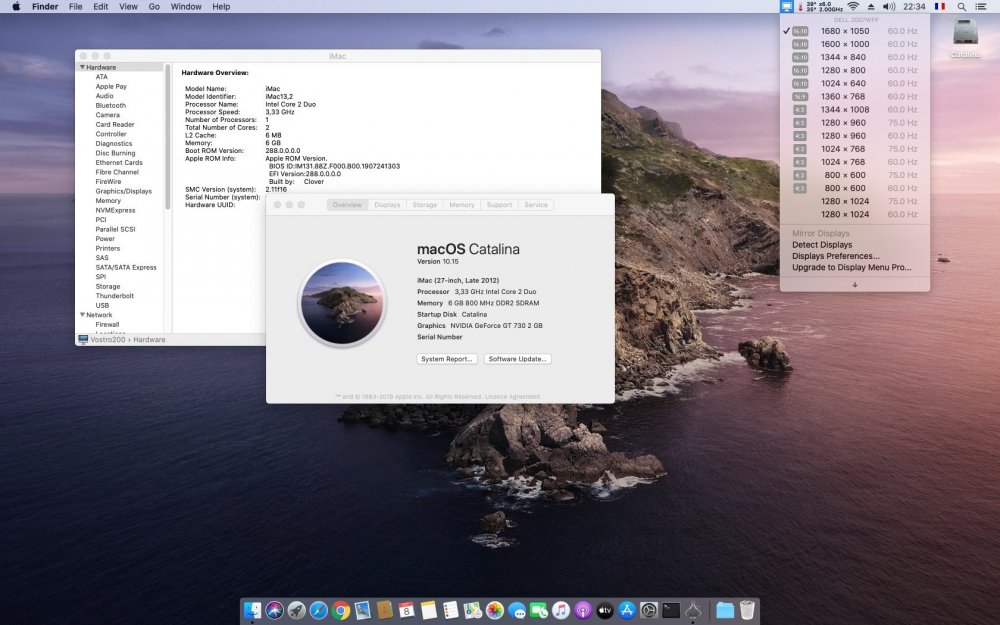
Task: Select the 1600 × 1000 resolution option
Action: point(844,44)
